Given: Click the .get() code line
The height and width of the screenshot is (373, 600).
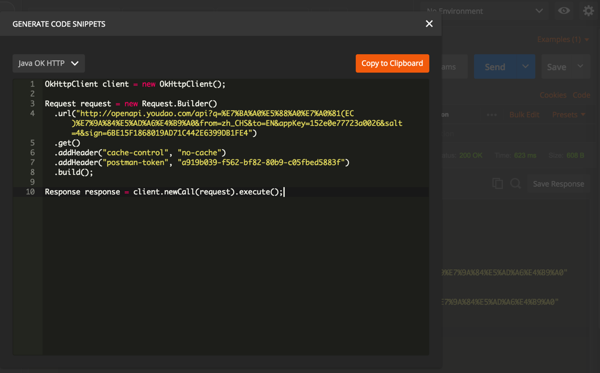Looking at the screenshot, I should tap(67, 143).
